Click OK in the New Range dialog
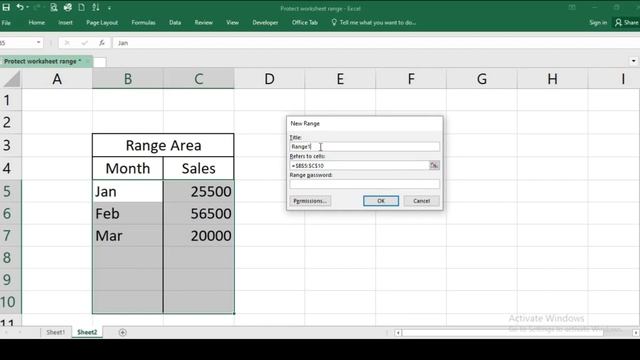 (x=381, y=201)
